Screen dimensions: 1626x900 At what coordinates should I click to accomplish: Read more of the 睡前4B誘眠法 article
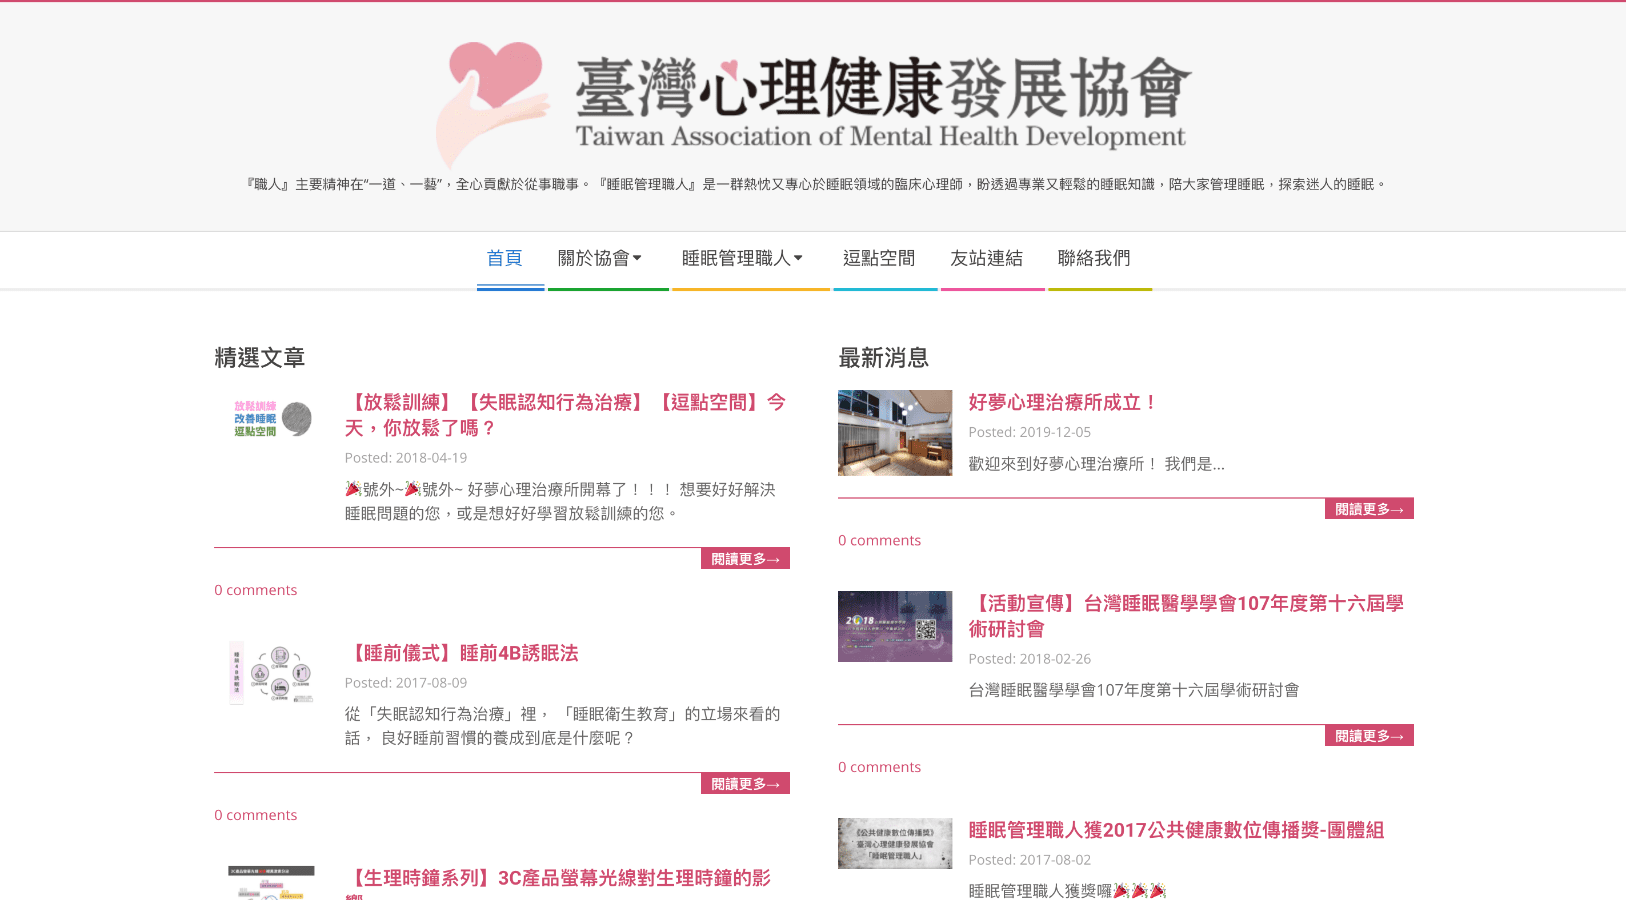pyautogui.click(x=745, y=784)
